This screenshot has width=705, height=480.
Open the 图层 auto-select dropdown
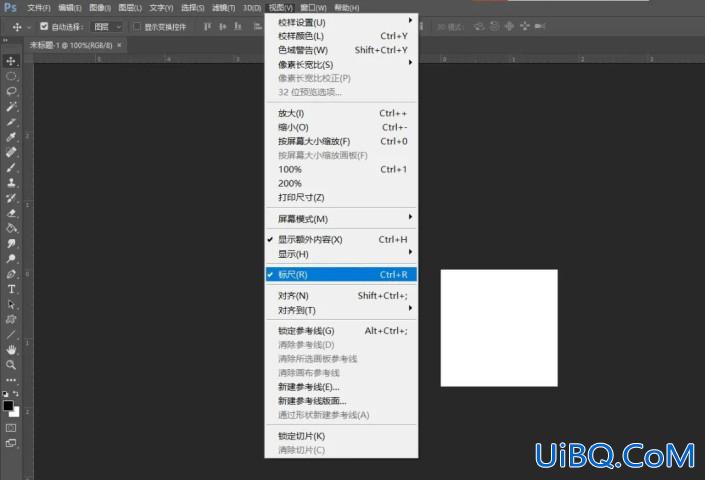tap(107, 27)
